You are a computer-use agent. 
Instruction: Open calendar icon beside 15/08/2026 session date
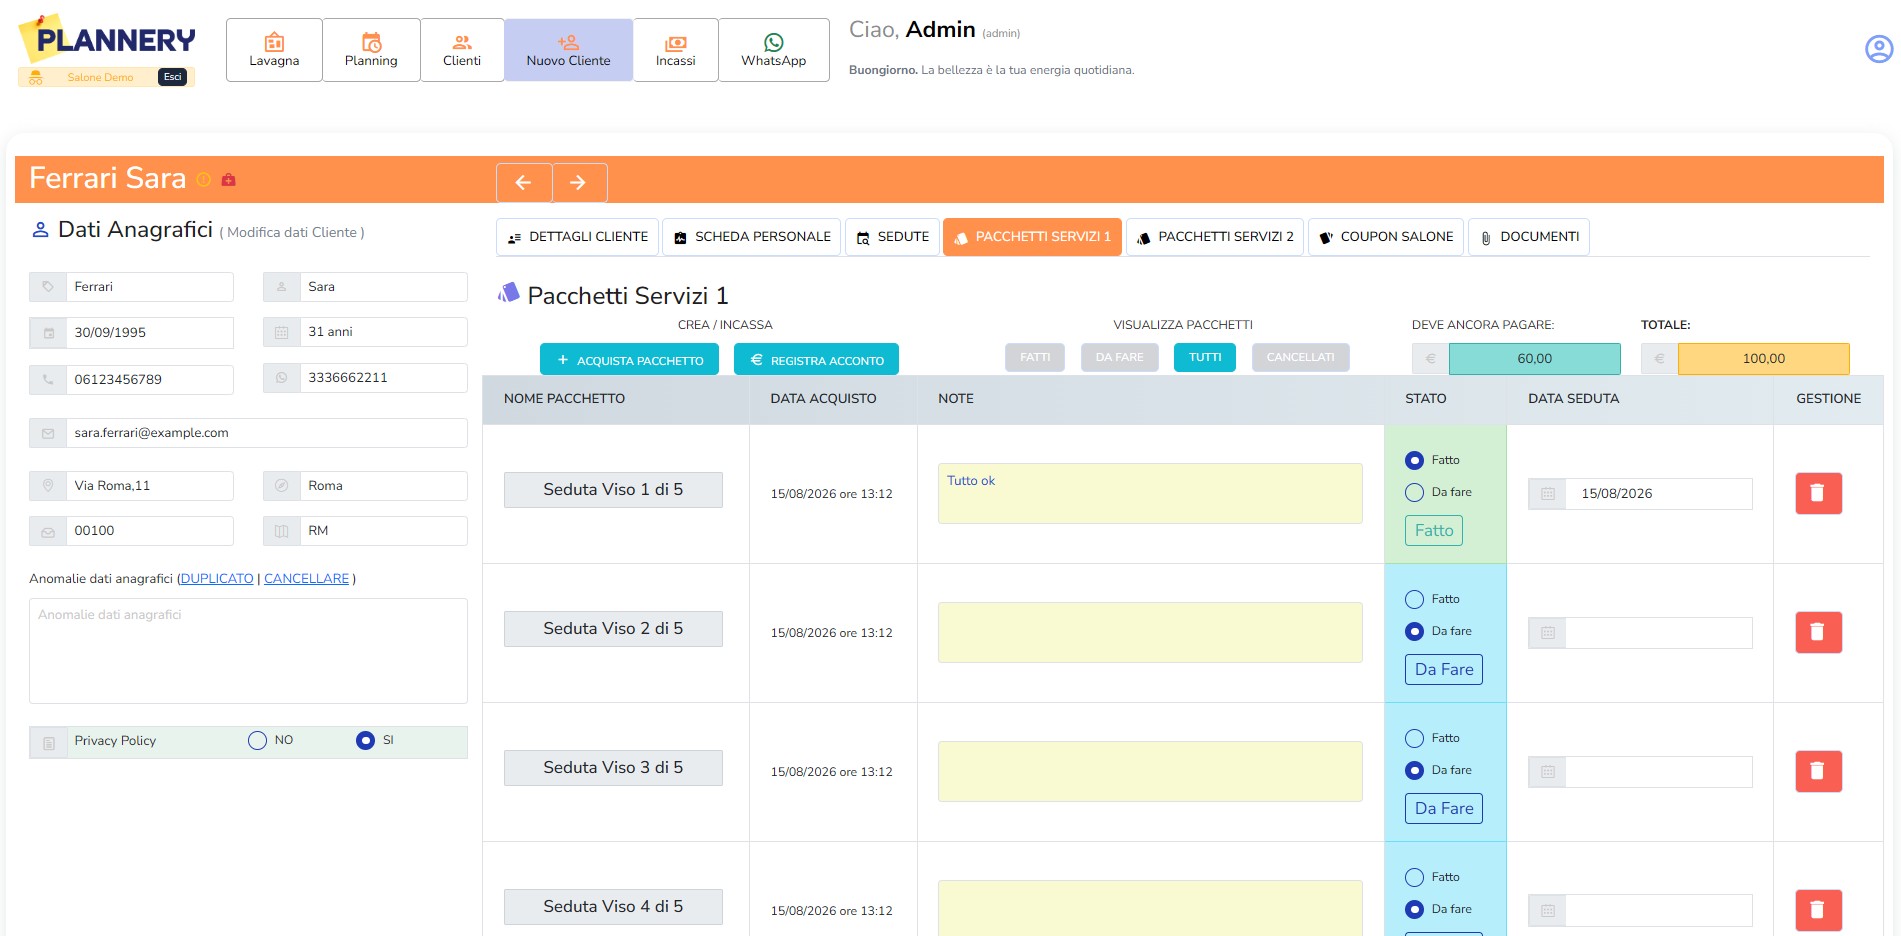click(1547, 494)
